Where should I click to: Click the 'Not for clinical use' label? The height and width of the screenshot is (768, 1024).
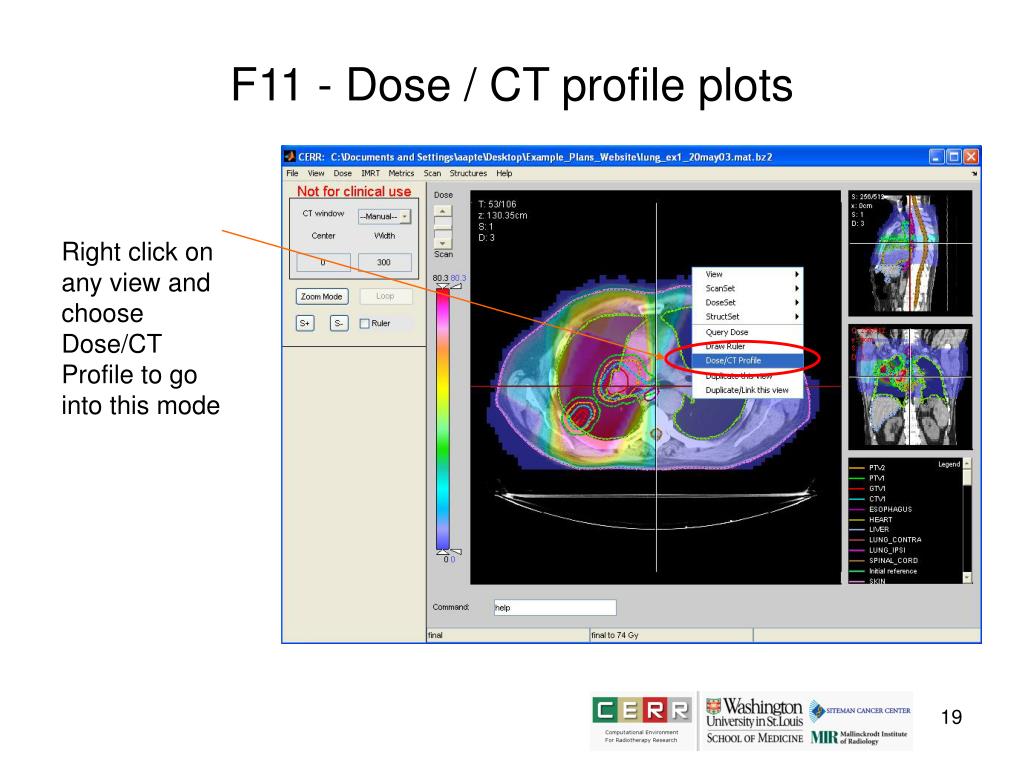click(354, 191)
